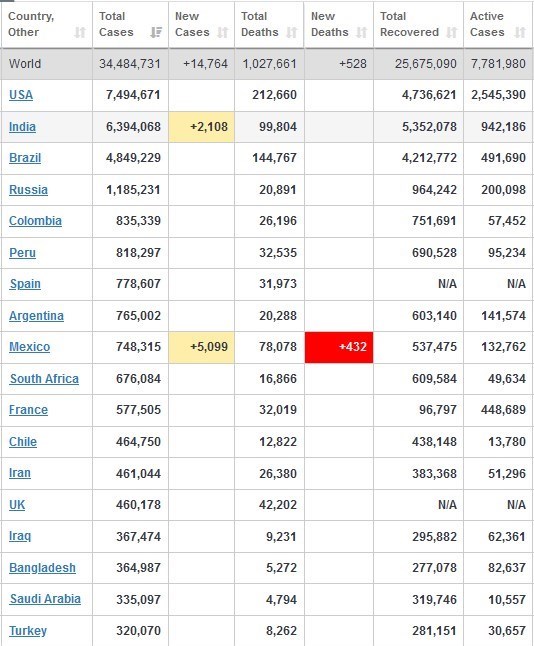
Task: Sort by Total Recovered arrow icon
Action: pos(452,32)
